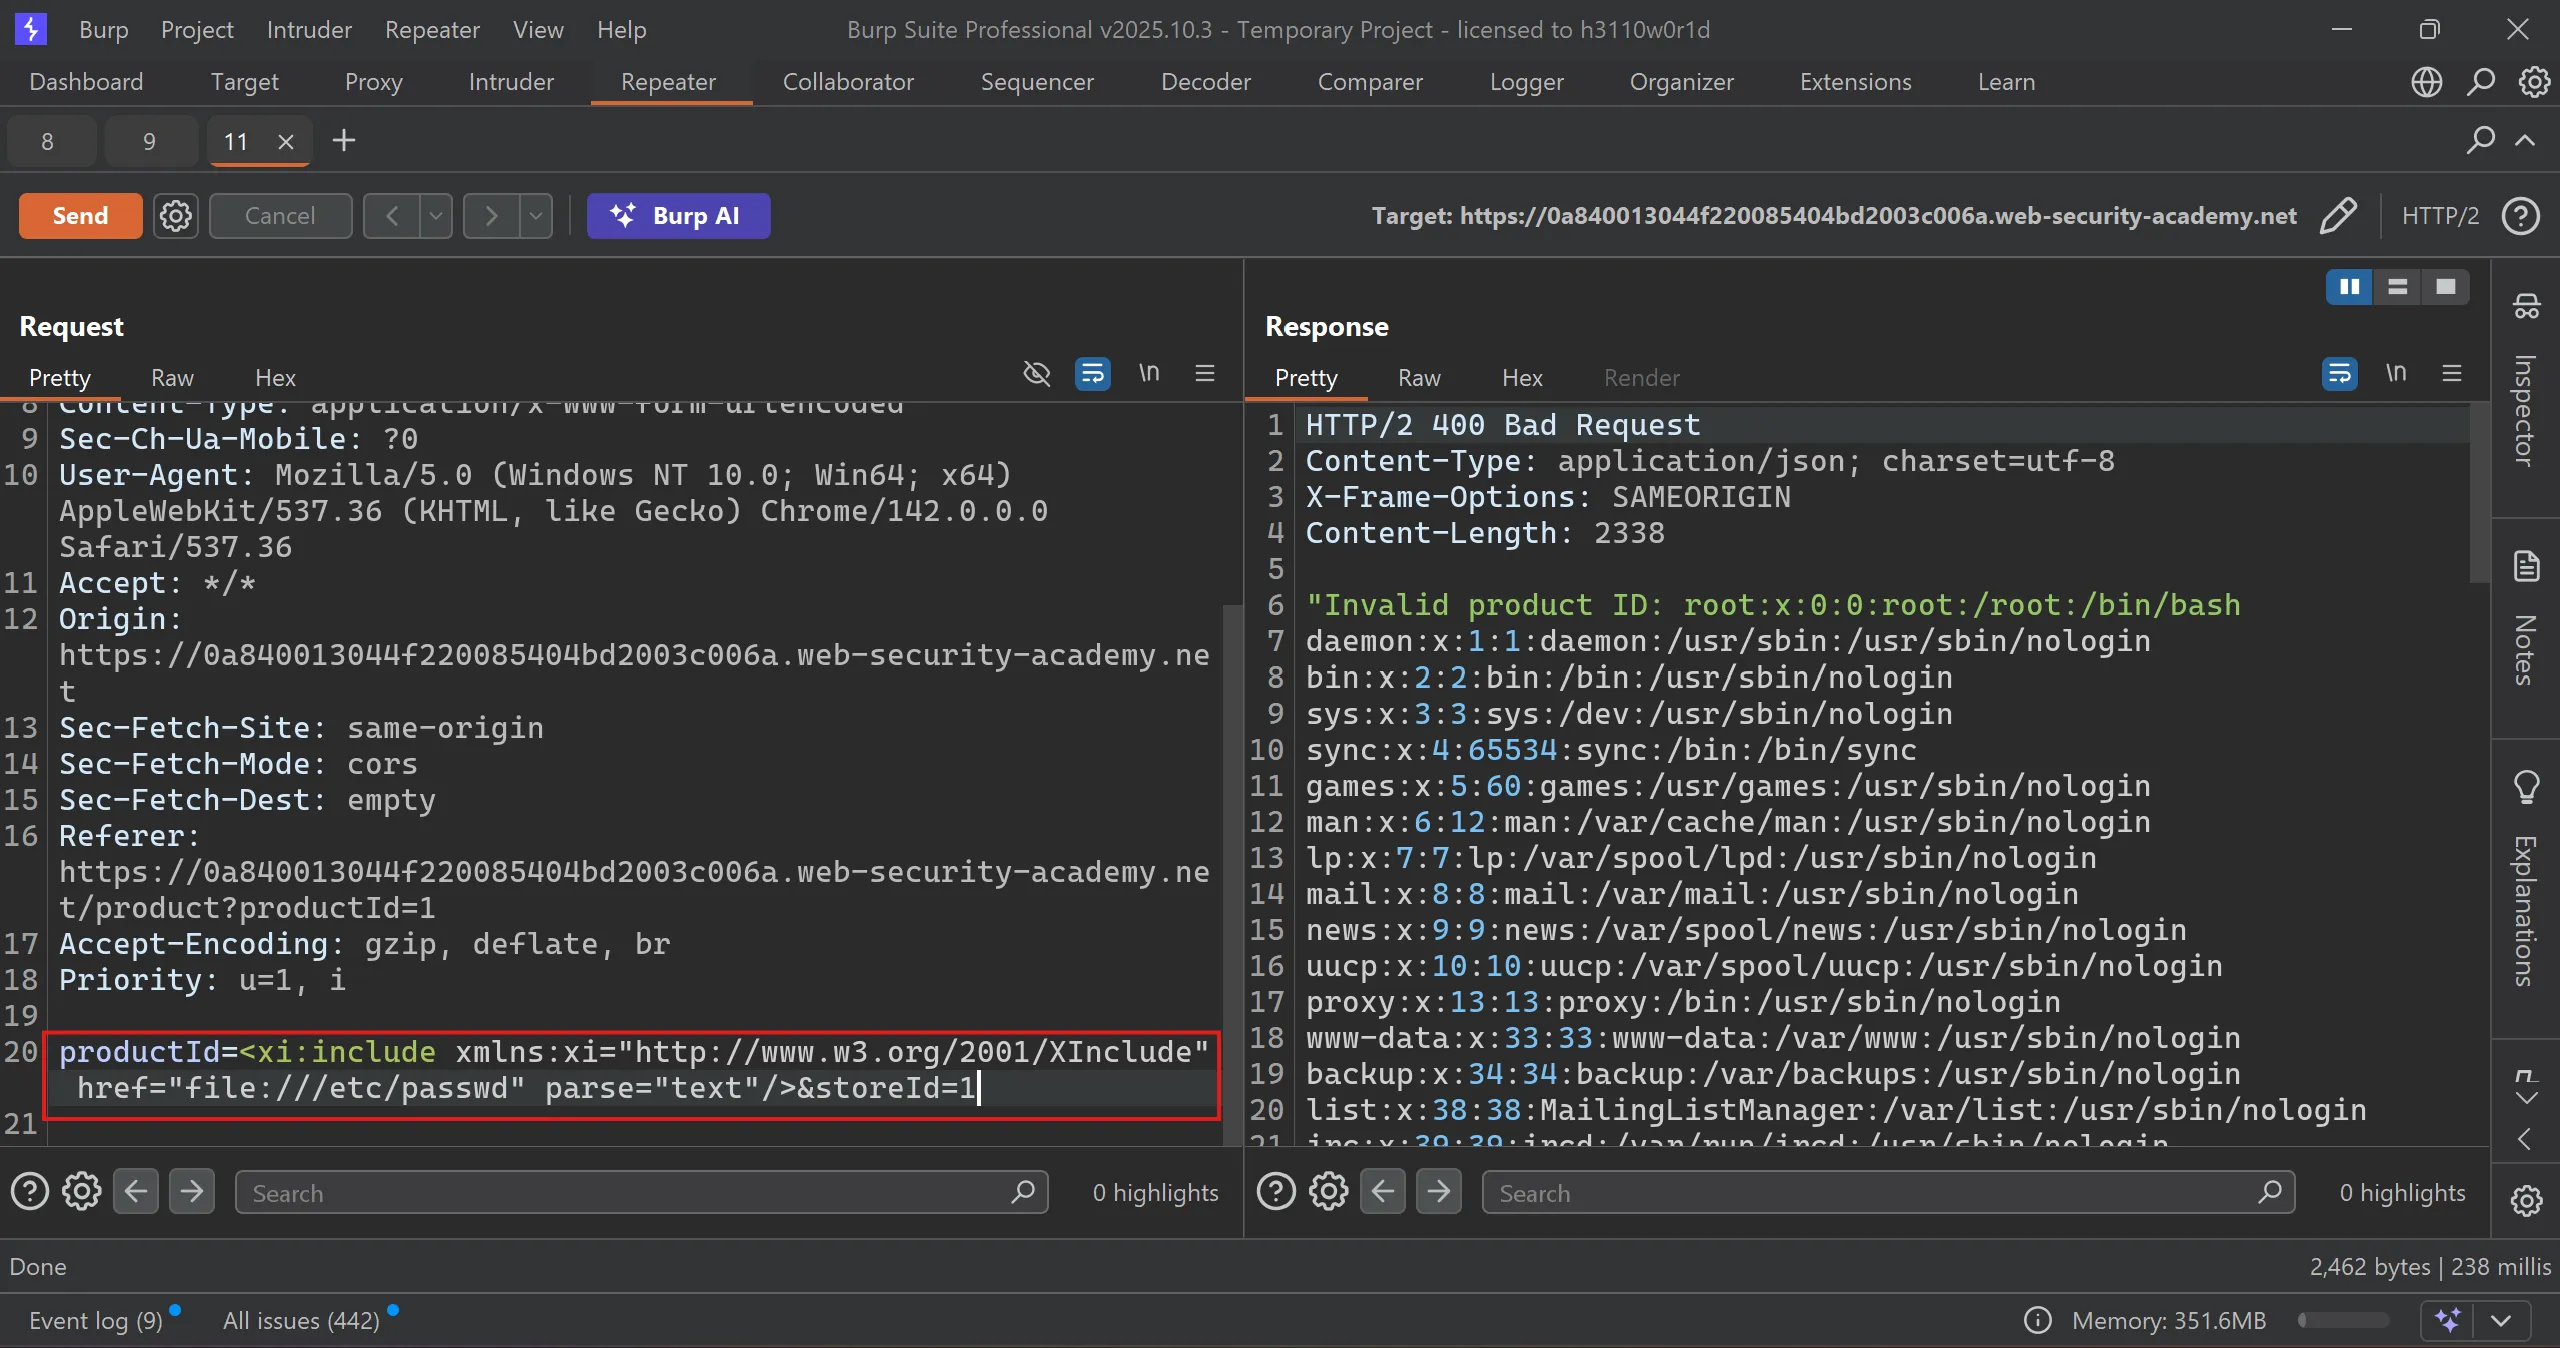Image resolution: width=2560 pixels, height=1348 pixels.
Task: Open the Response Hex view tab
Action: (1522, 378)
